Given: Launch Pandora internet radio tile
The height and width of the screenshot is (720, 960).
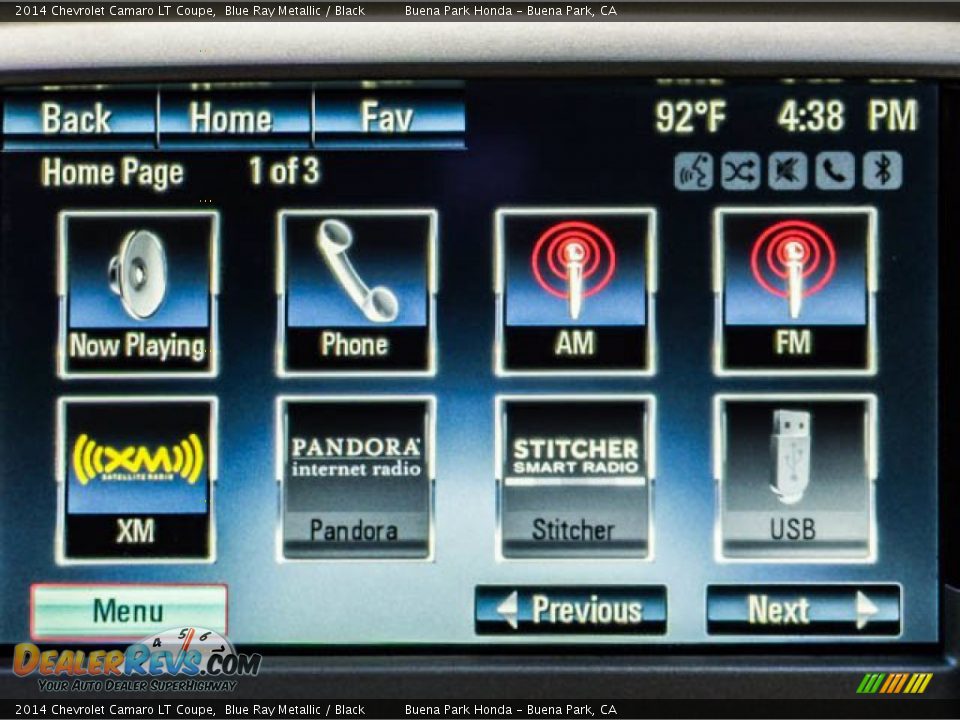Looking at the screenshot, I should tap(356, 479).
